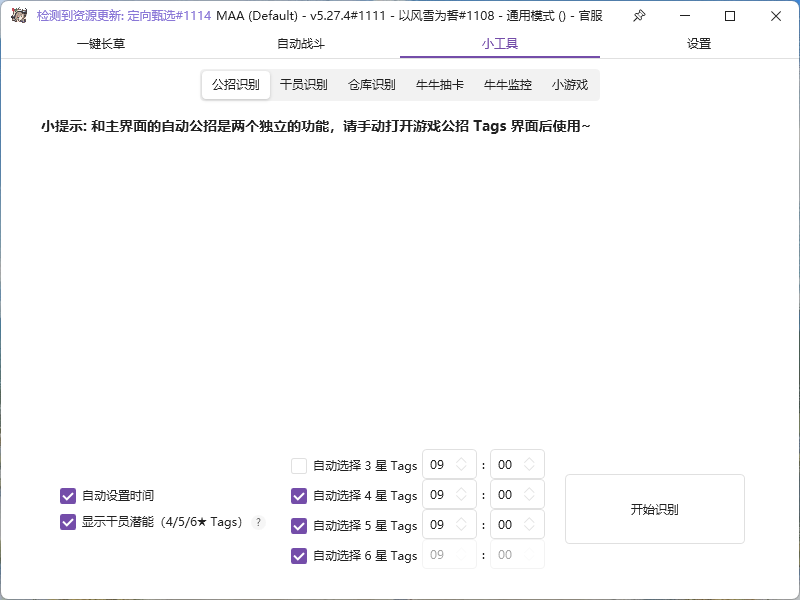Select the 公招识别 sub-tab
This screenshot has width=800, height=600.
coord(235,85)
